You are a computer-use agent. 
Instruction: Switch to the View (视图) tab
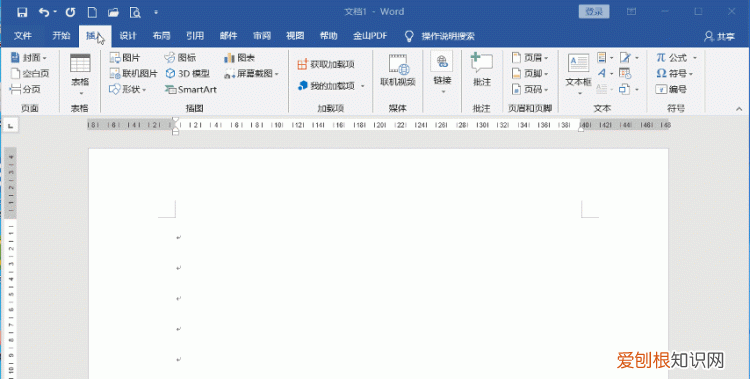click(x=295, y=36)
